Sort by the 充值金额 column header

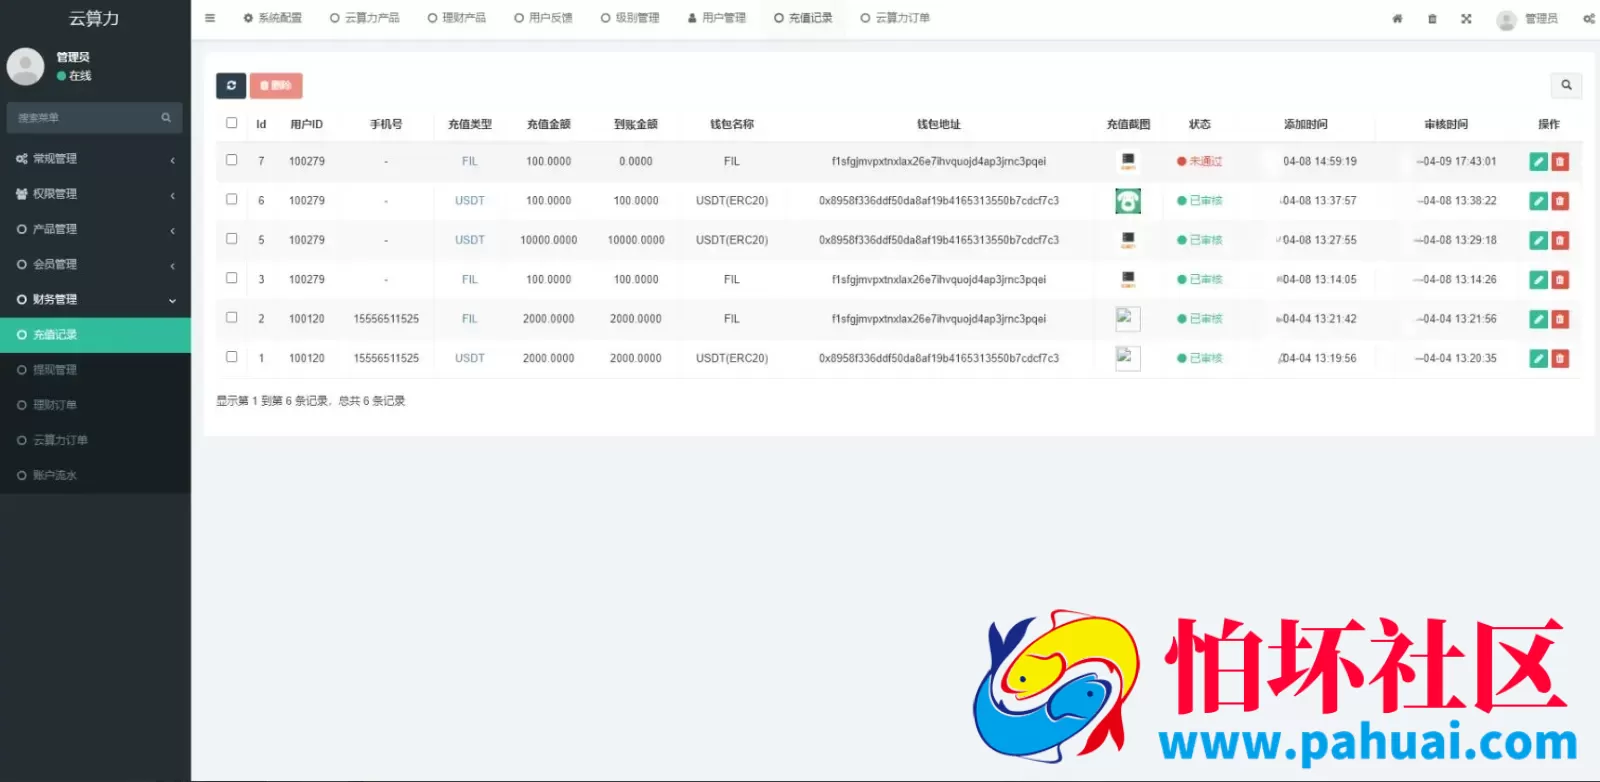548,124
